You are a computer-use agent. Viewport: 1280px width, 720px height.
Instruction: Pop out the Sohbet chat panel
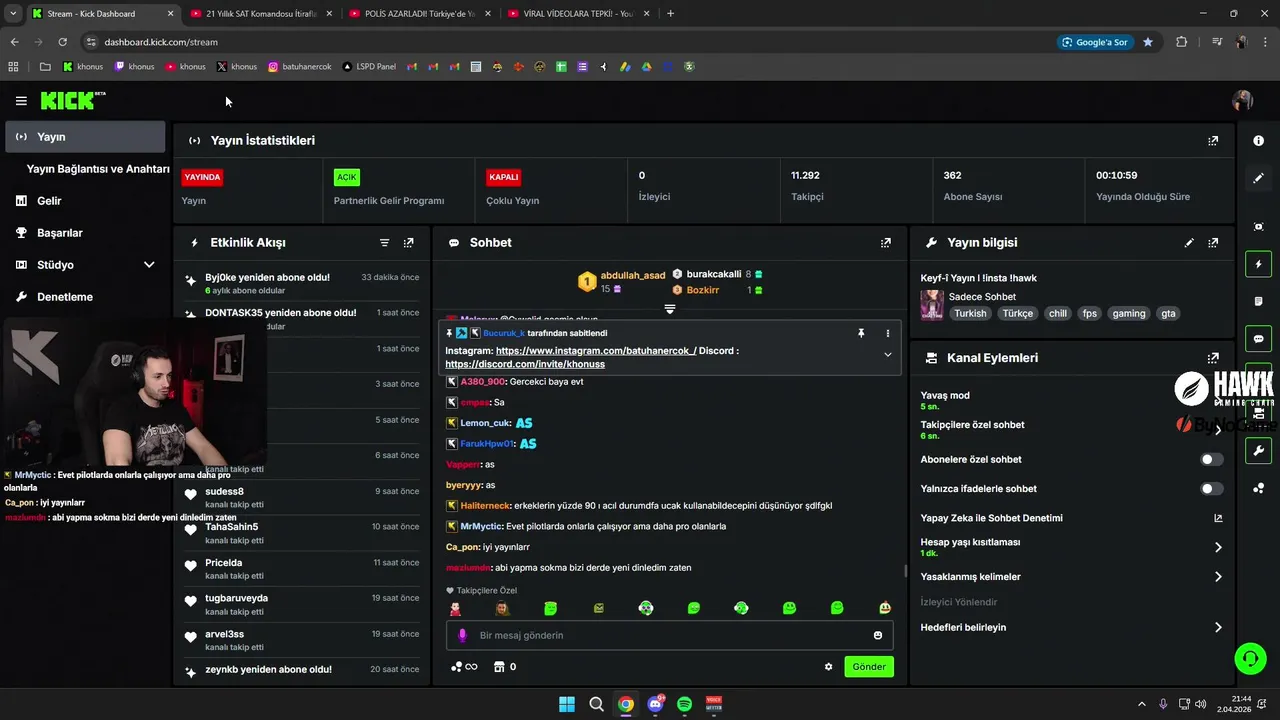(x=885, y=243)
